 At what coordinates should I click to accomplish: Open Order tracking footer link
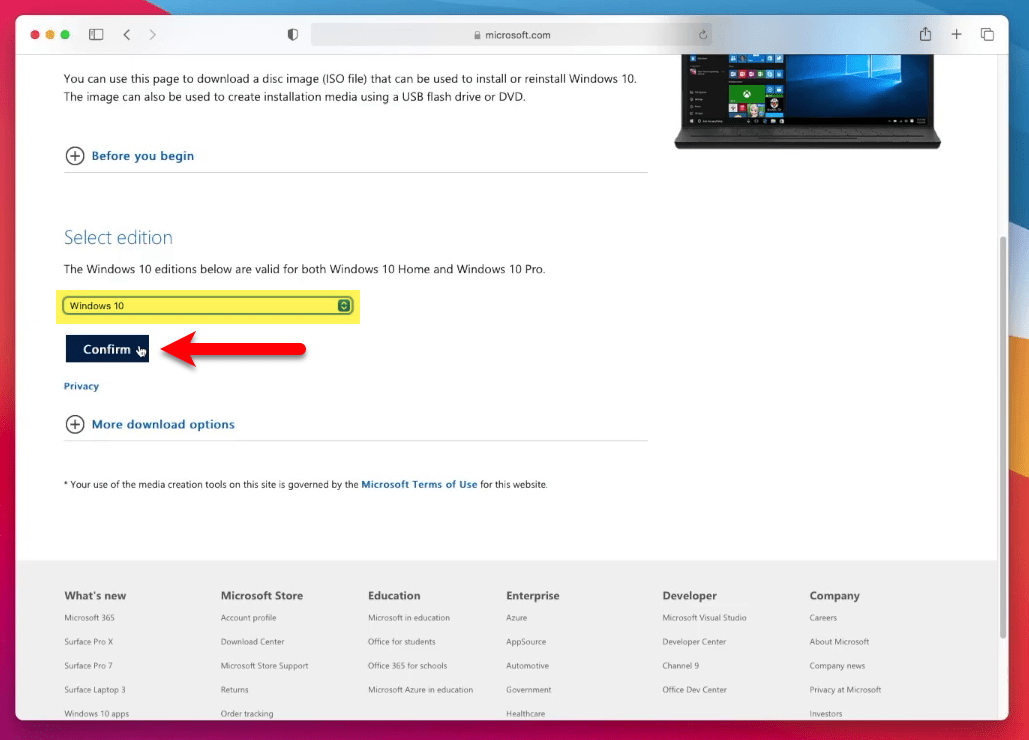coord(247,714)
